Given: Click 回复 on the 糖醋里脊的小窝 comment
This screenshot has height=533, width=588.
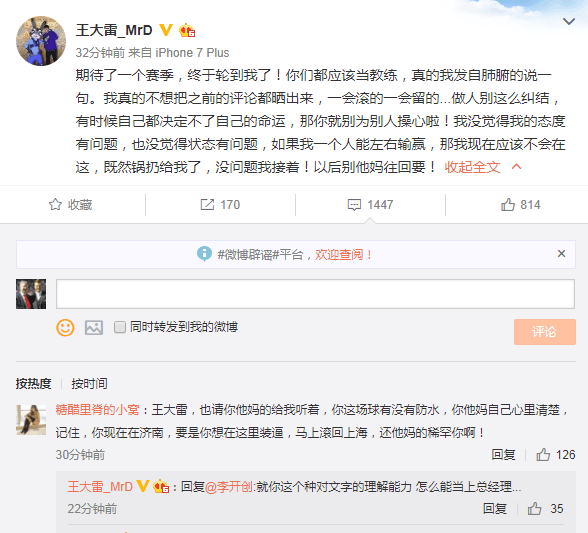Looking at the screenshot, I should tap(503, 455).
